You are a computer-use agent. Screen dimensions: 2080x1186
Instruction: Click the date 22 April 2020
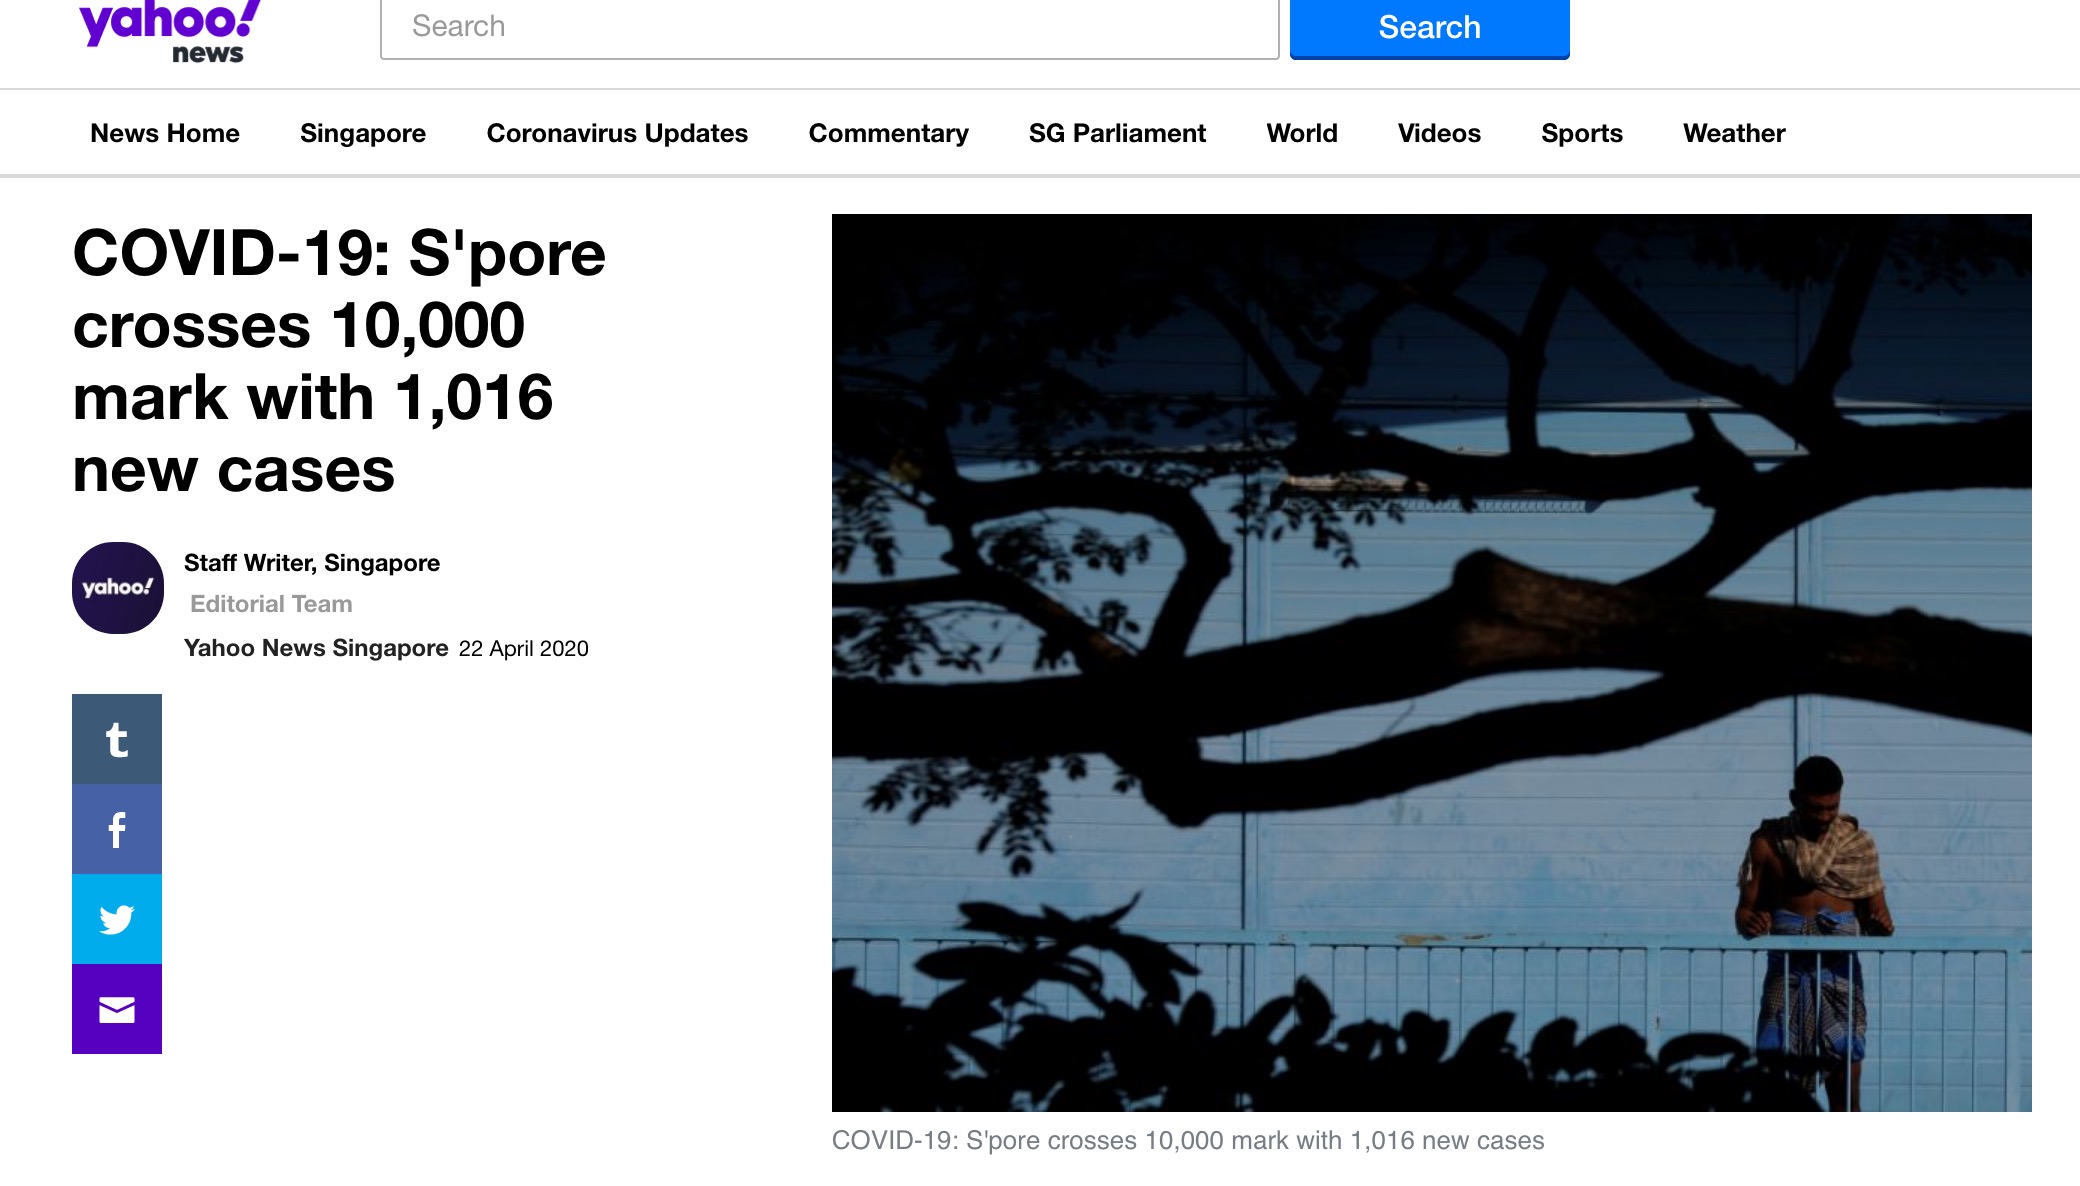[x=524, y=649]
